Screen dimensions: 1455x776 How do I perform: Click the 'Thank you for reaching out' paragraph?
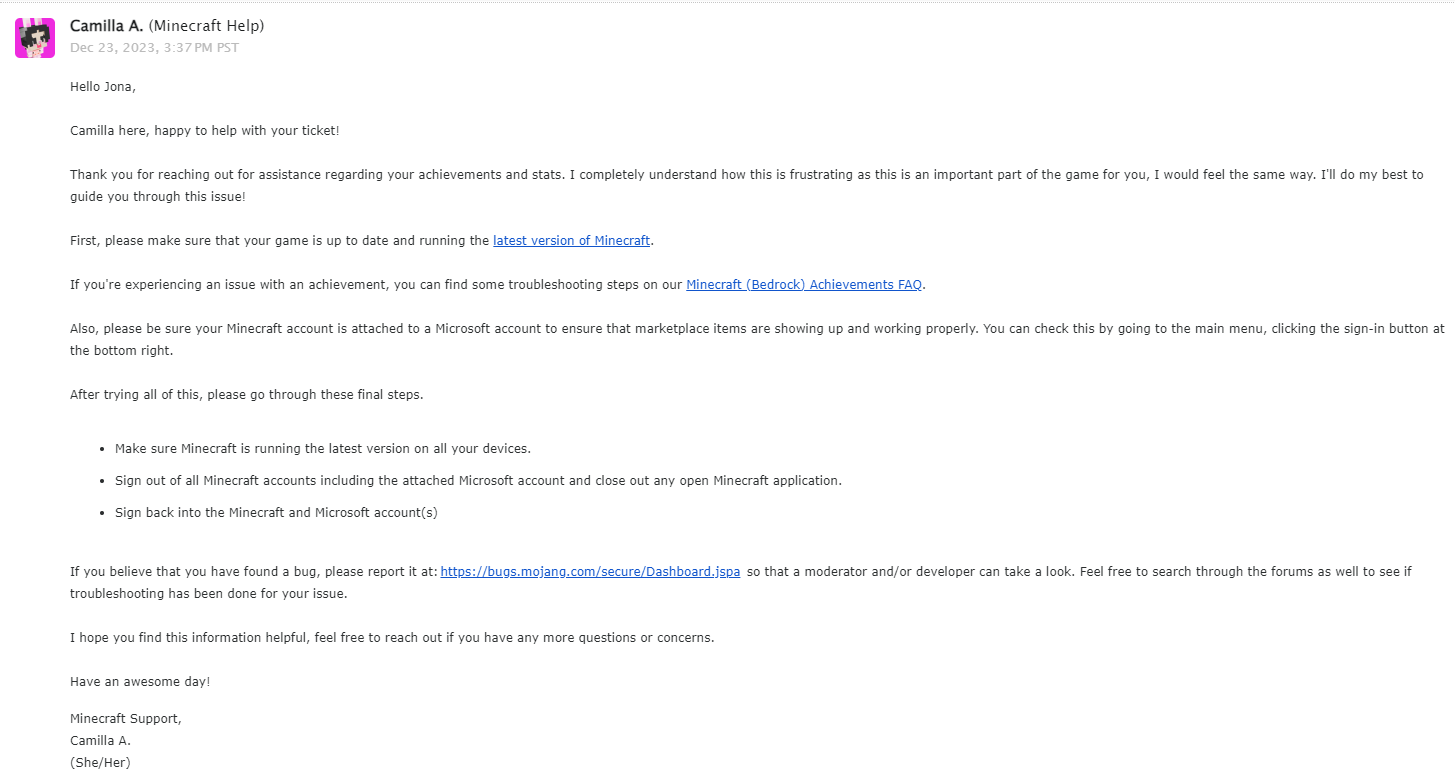(600, 175)
